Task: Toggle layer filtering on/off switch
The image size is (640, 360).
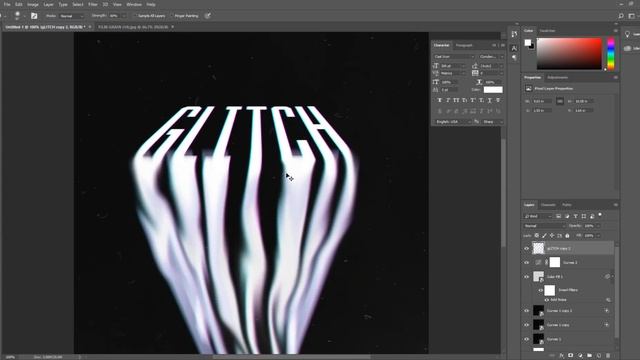Action: [600, 214]
